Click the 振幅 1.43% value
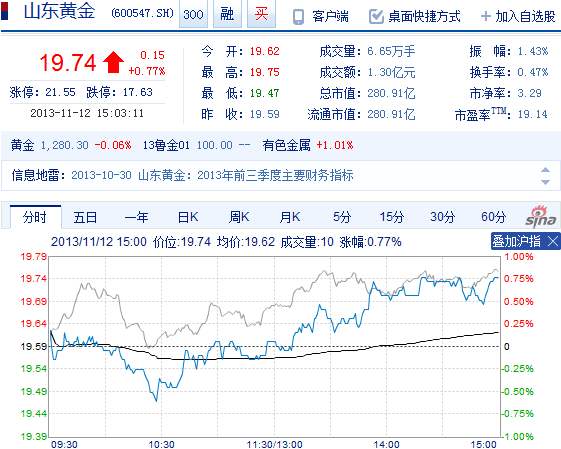This screenshot has height=449, width=561. 533,51
